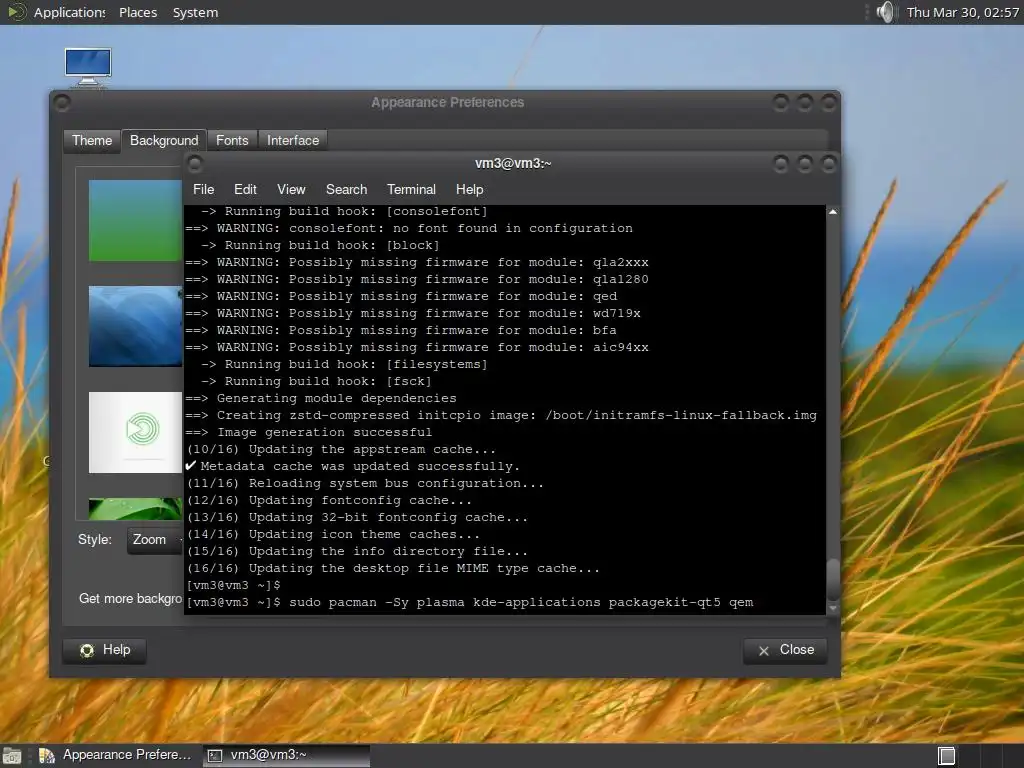Switch to the Fonts tab
The height and width of the screenshot is (768, 1024).
(x=232, y=140)
